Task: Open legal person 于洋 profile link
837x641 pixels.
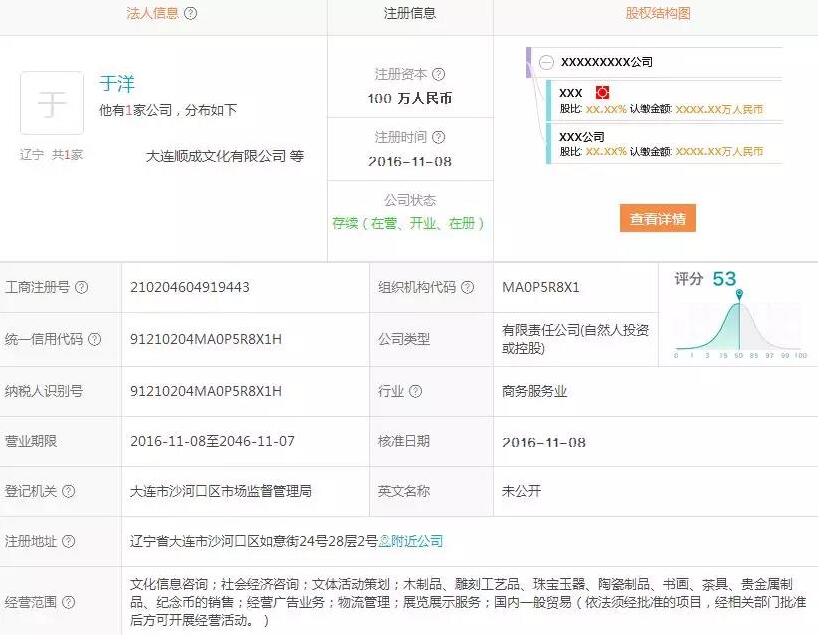Action: coord(117,84)
